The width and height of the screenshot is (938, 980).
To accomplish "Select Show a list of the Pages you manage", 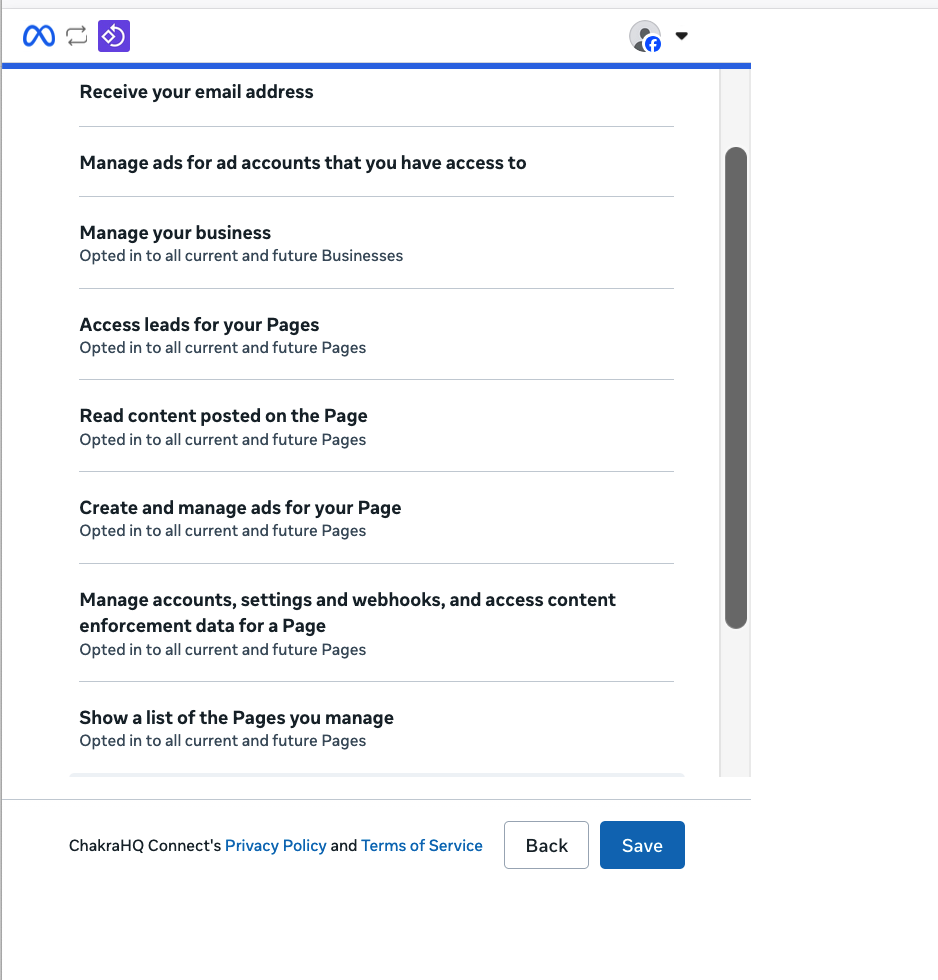I will click(x=236, y=718).
